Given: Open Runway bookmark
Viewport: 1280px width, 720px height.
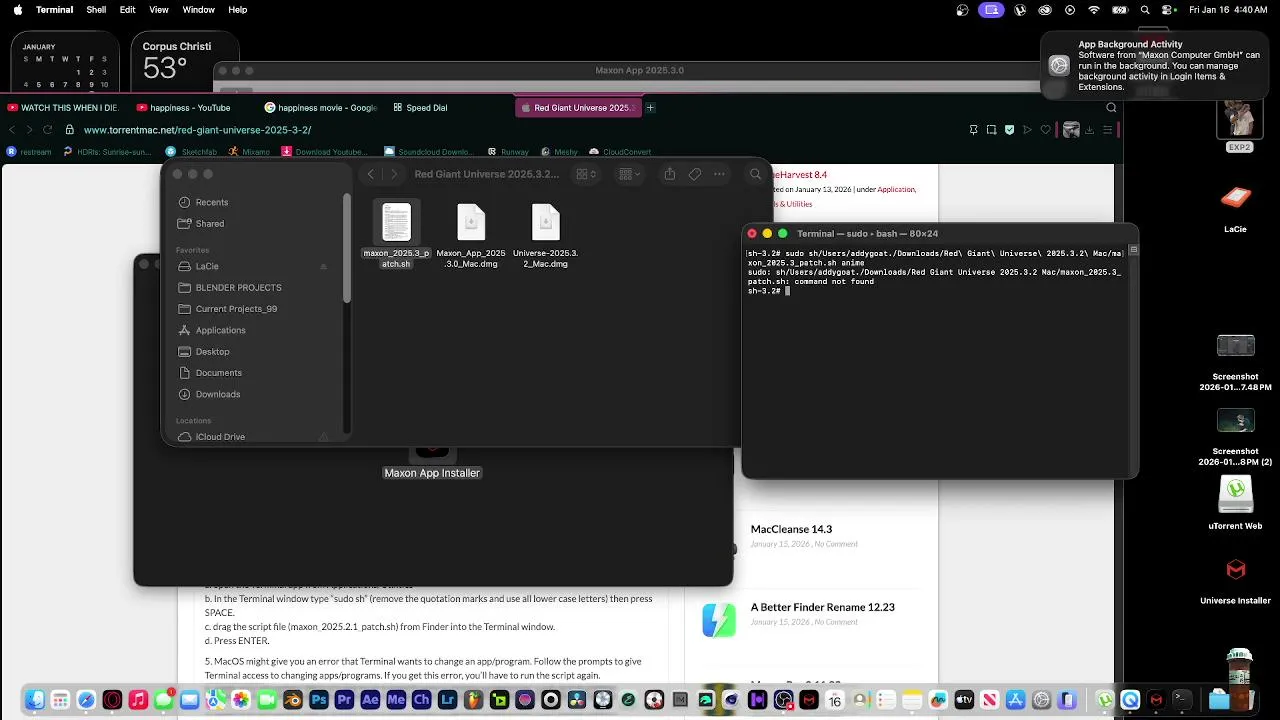Looking at the screenshot, I should point(508,152).
